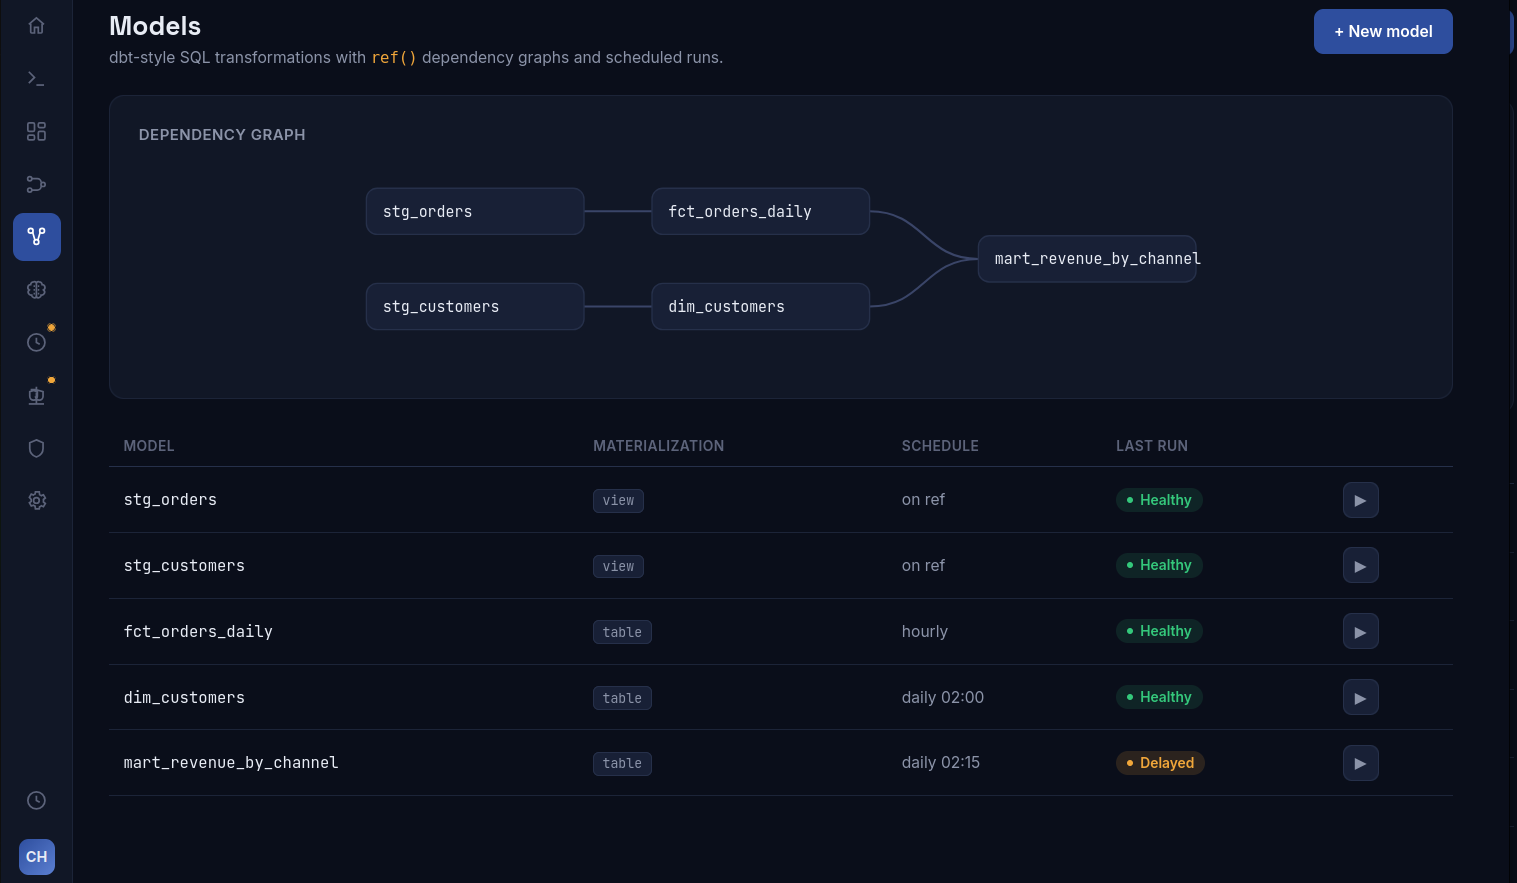
Task: Click the daily 02:00 schedule value
Action: [943, 698]
